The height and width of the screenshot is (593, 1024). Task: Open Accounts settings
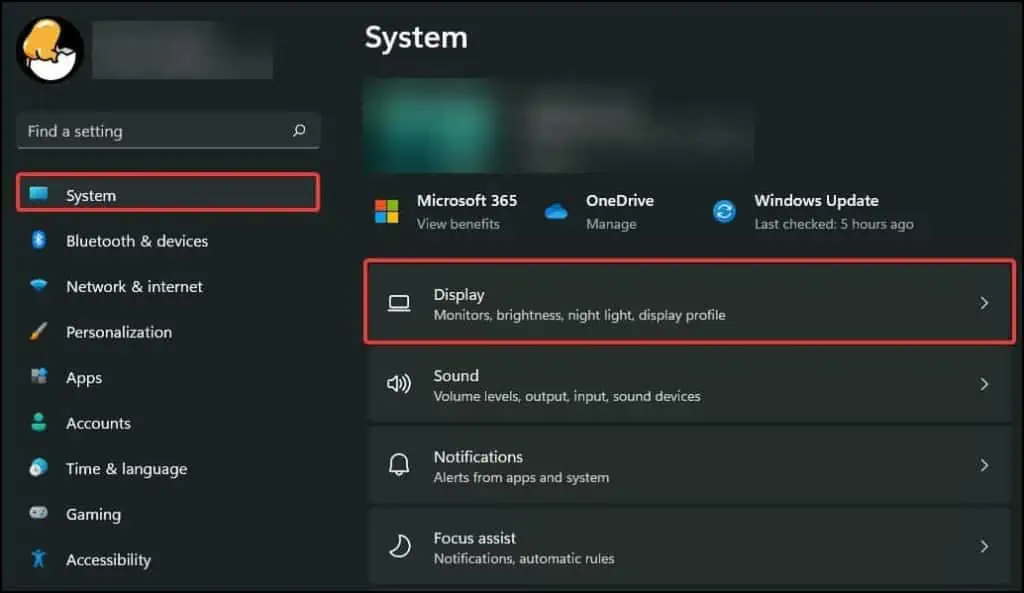[98, 423]
